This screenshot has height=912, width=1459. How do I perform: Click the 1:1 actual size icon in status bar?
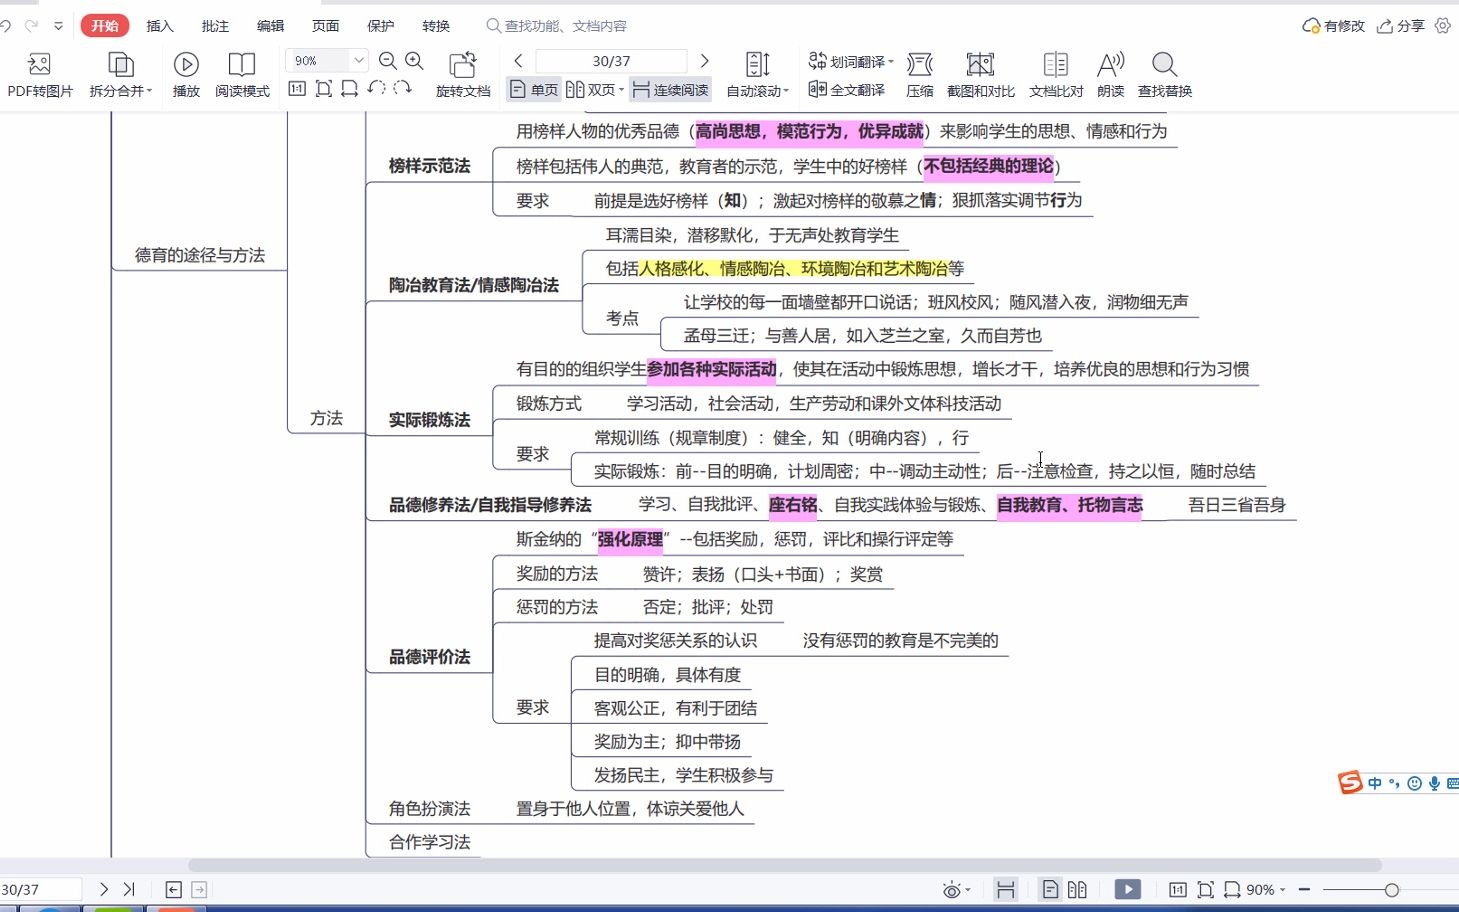pyautogui.click(x=1178, y=889)
